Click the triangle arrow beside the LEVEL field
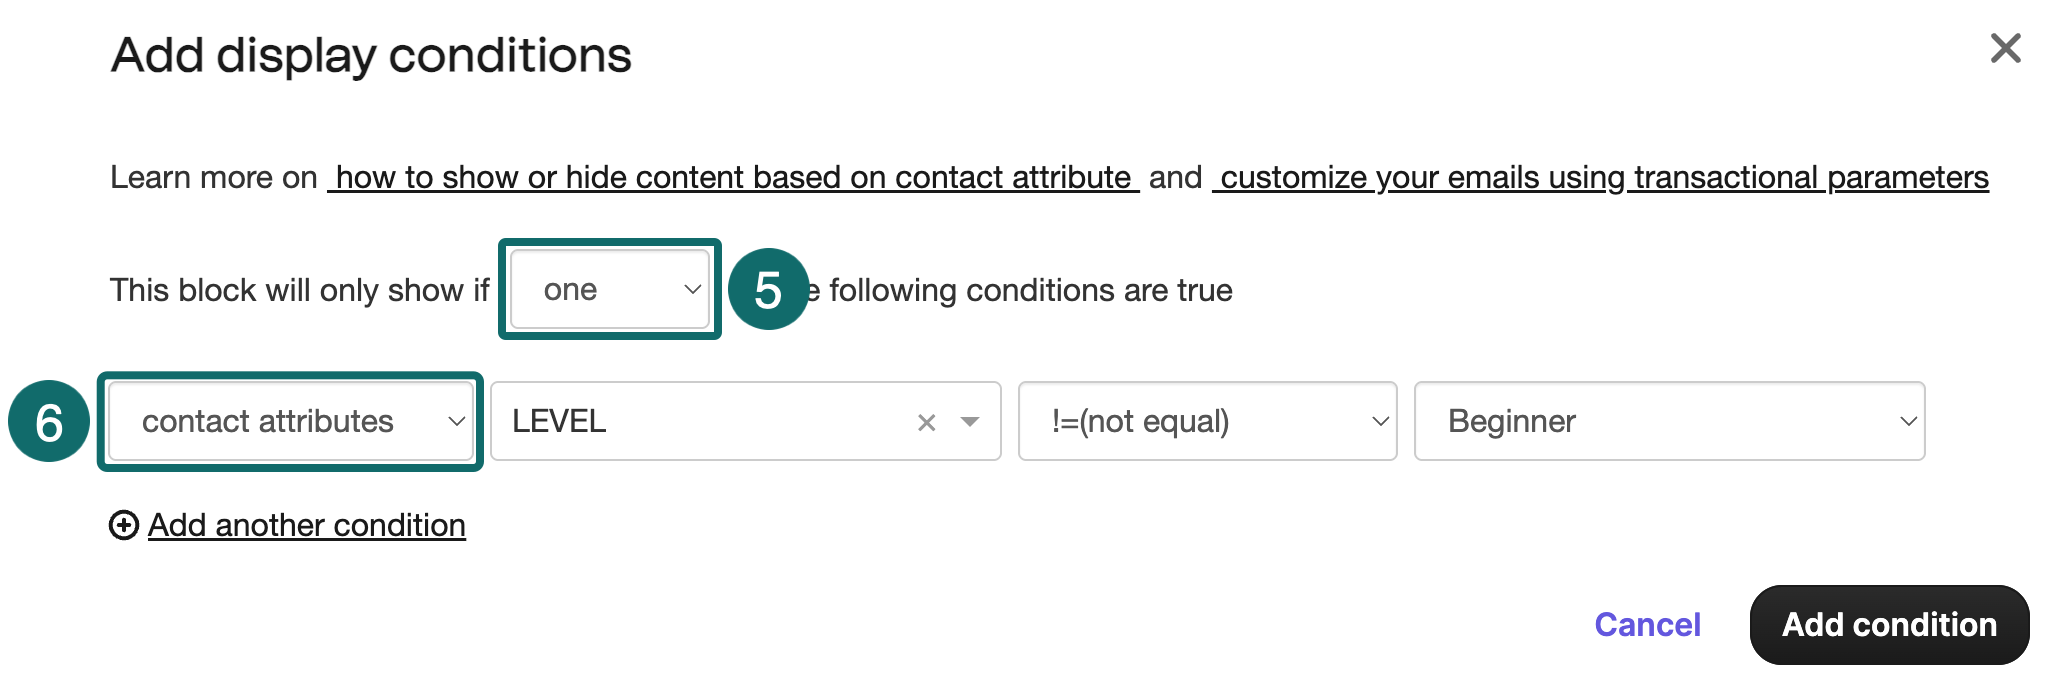 point(968,421)
